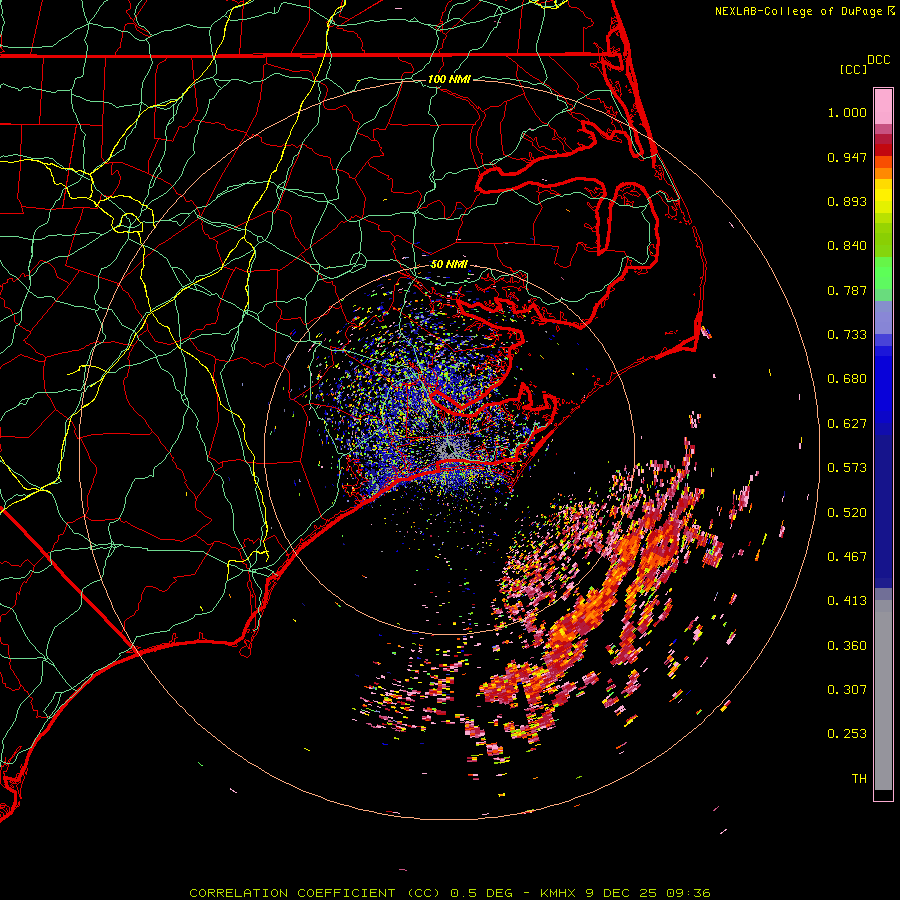Click CORRELATION COEFFICIENT in the bottom caption
Viewport: 900px width, 900px height.
(x=292, y=893)
